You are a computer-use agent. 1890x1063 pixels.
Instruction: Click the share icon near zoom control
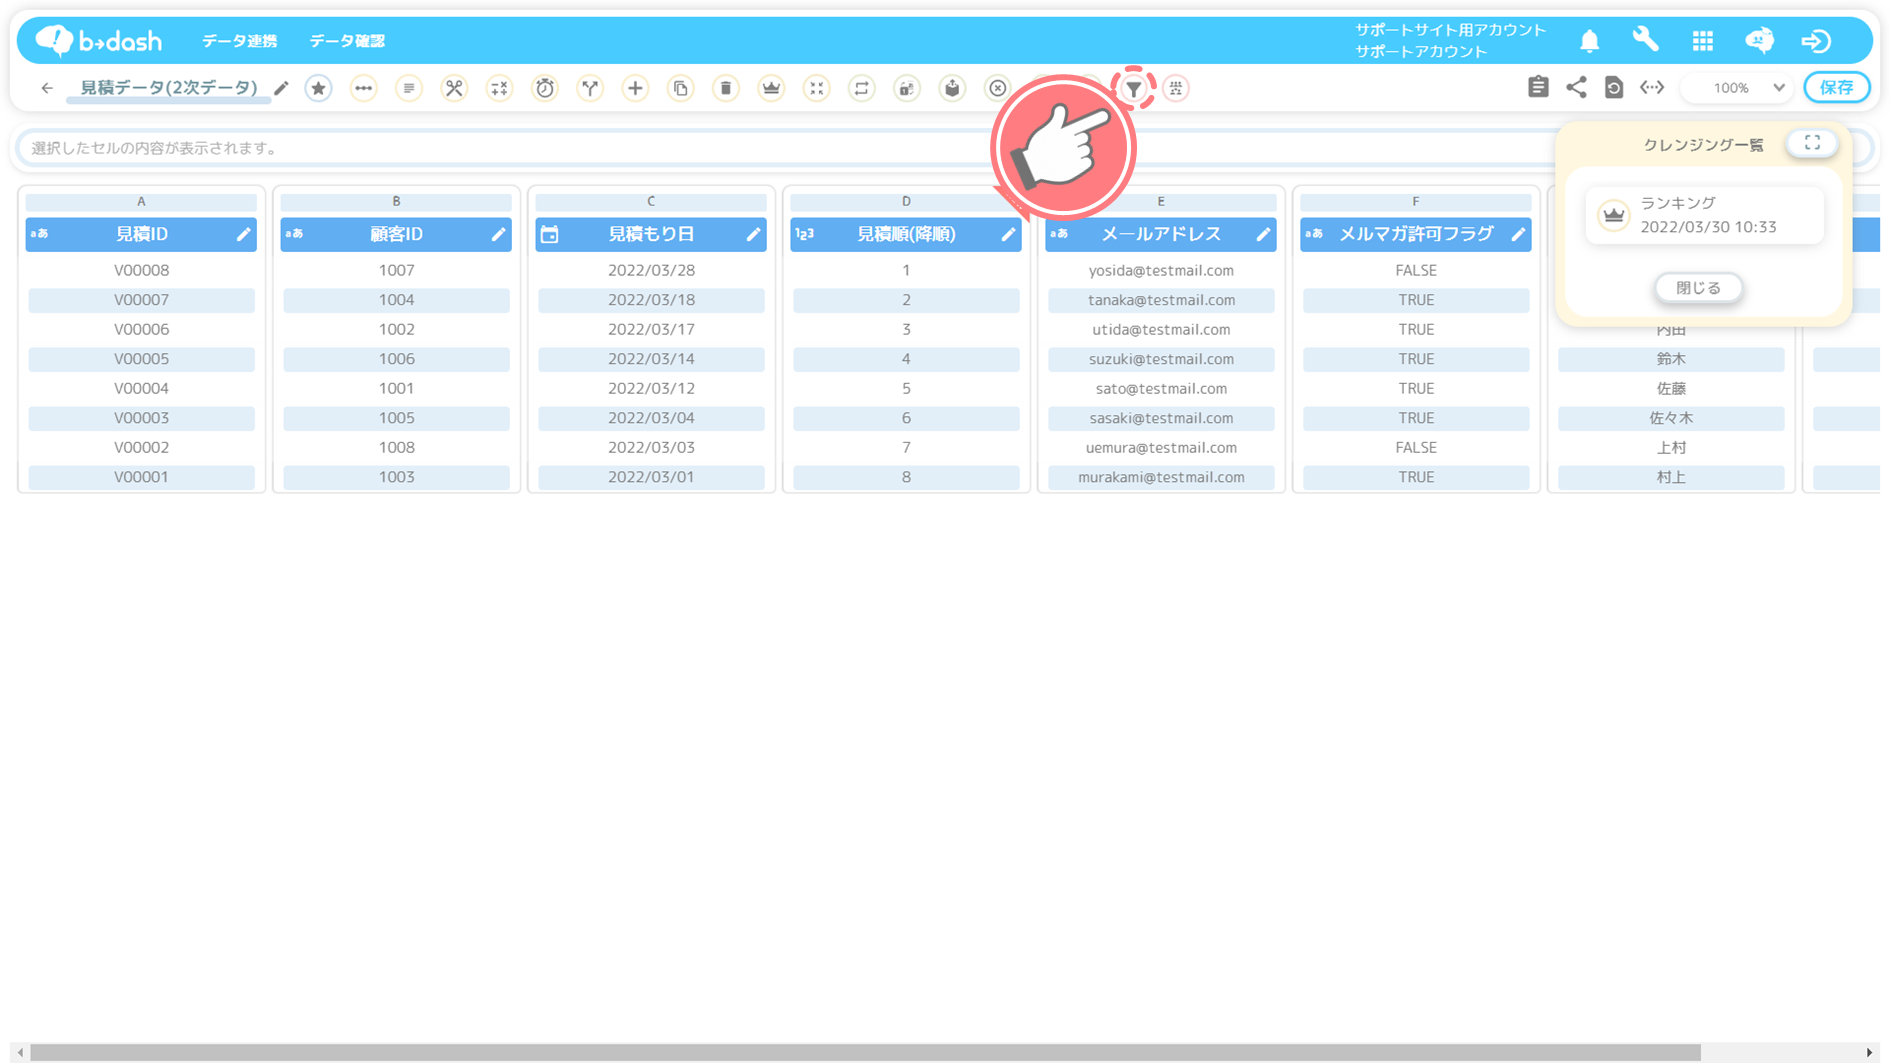1576,88
